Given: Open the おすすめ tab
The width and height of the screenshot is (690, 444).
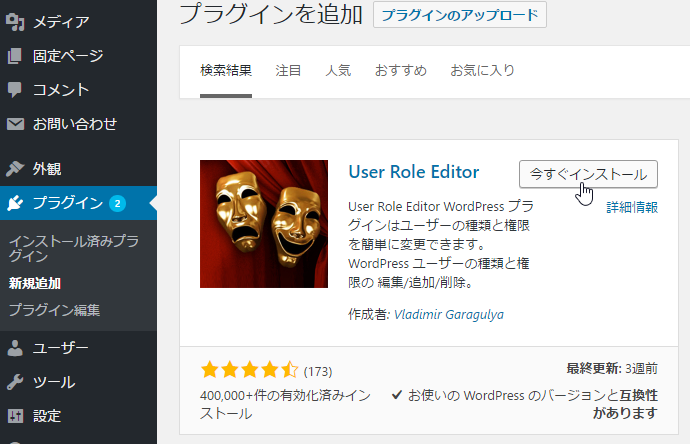Looking at the screenshot, I should point(400,71).
